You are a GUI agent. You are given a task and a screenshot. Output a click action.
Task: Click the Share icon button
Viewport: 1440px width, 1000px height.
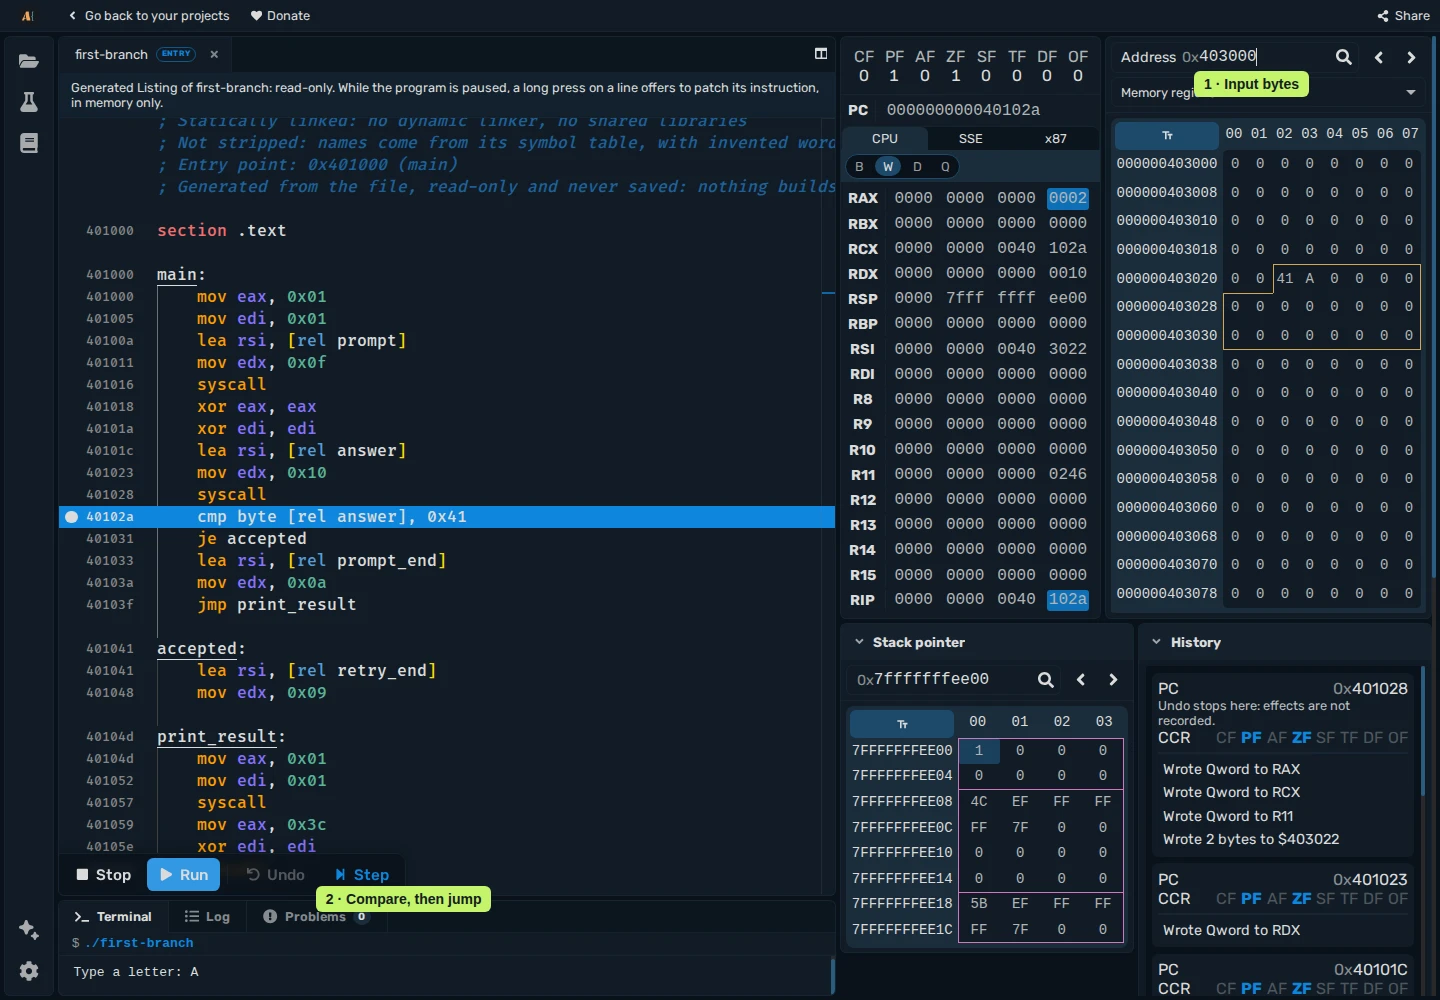tap(1404, 16)
